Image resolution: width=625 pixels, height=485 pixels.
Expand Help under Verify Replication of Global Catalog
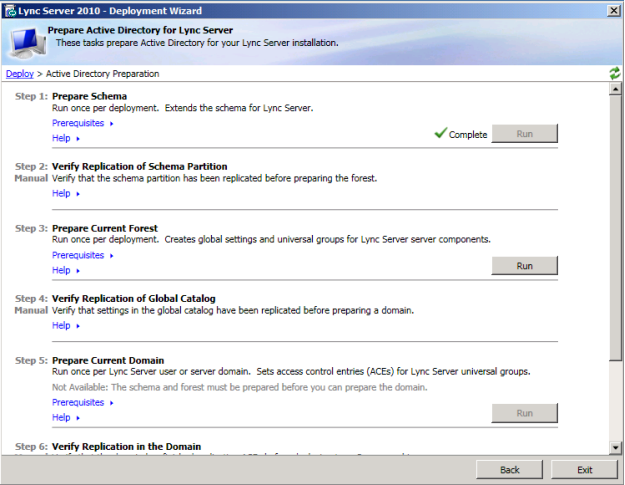click(65, 325)
